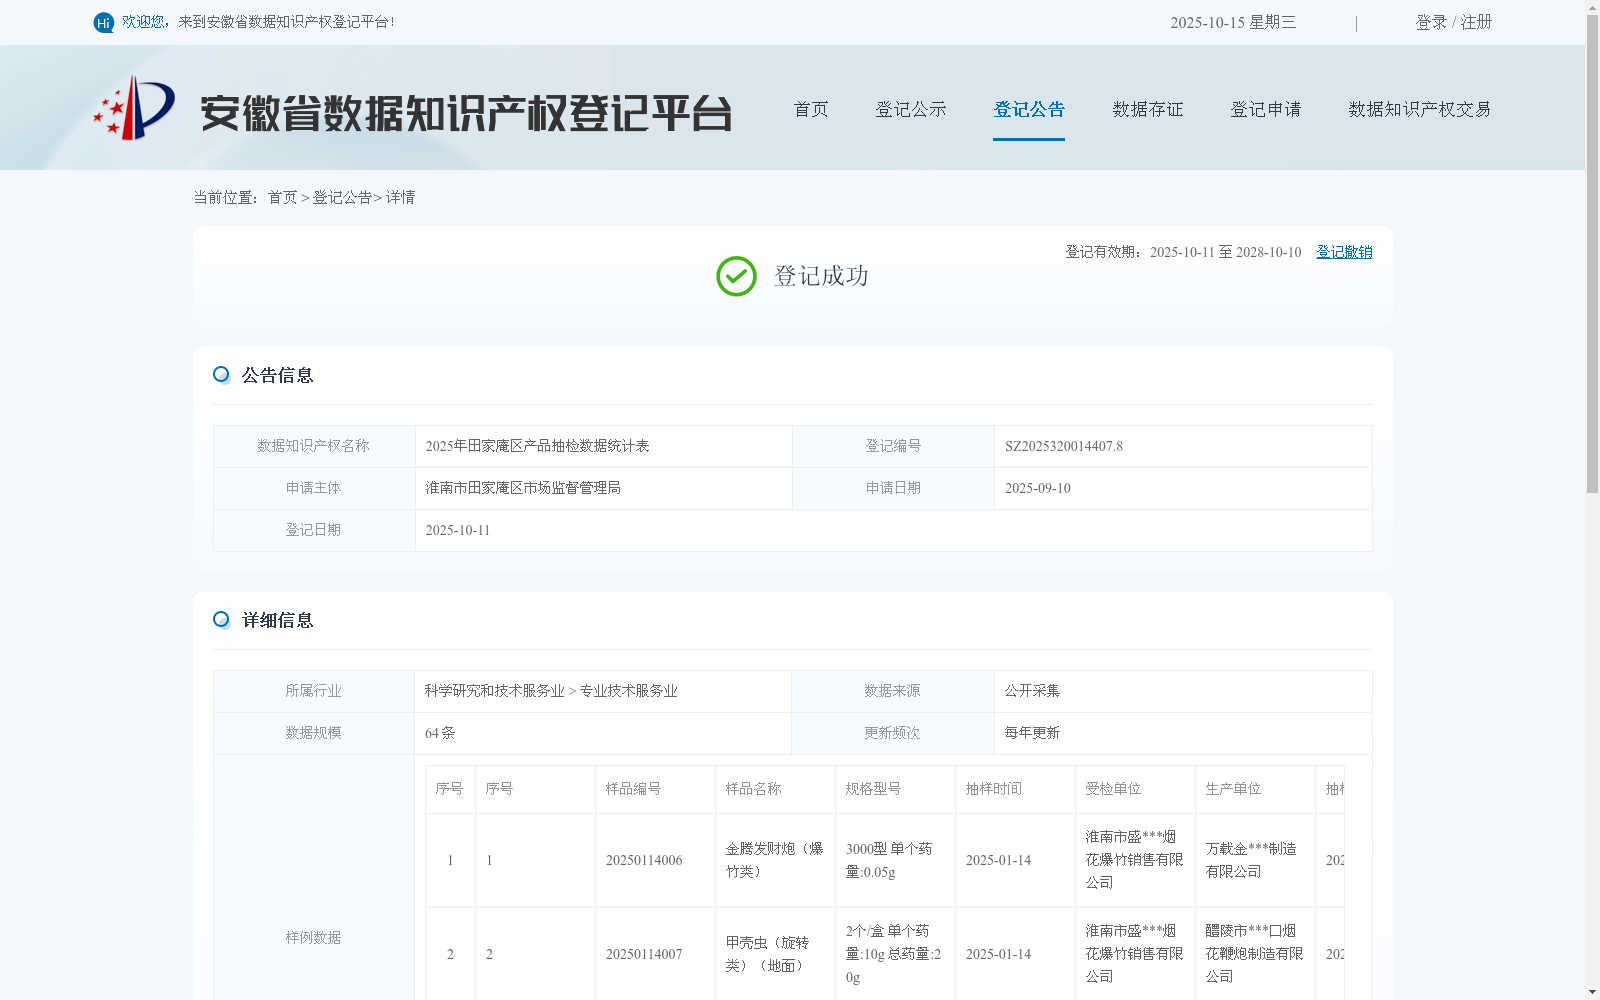Click 登记公告 in the breadcrumb
Image resolution: width=1600 pixels, height=1000 pixels.
pos(342,198)
